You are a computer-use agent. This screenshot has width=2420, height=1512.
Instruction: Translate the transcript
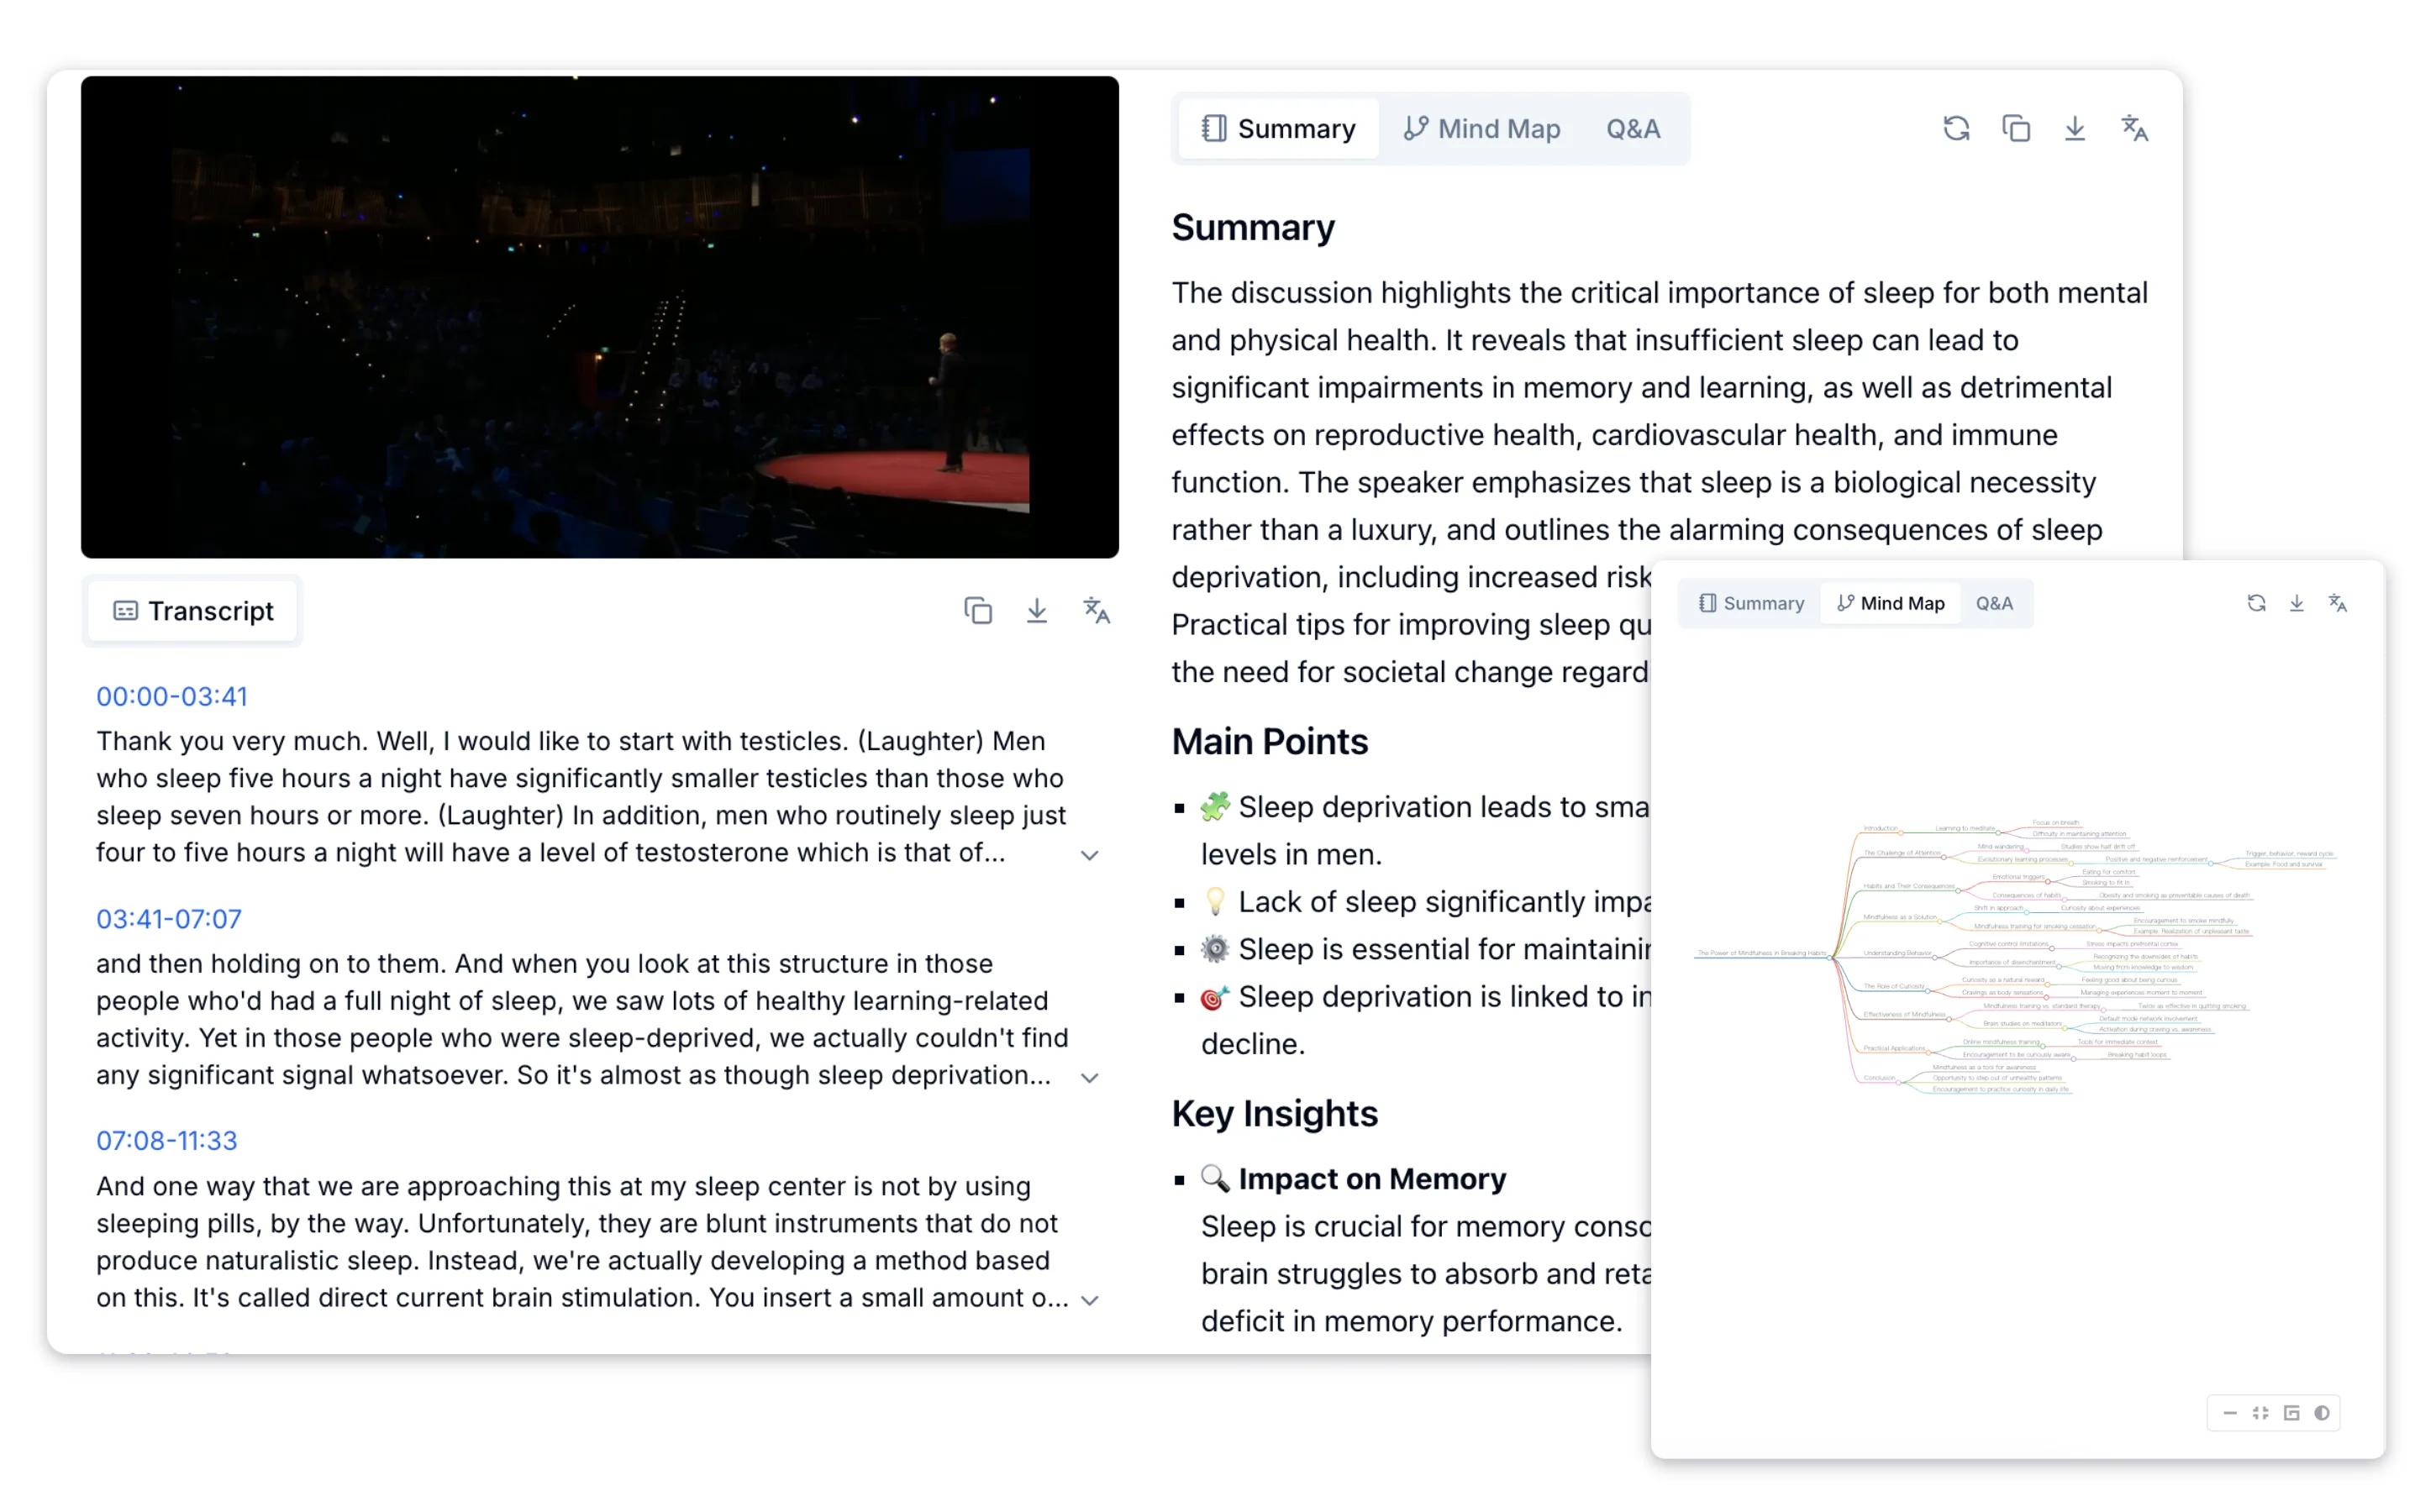[1096, 610]
